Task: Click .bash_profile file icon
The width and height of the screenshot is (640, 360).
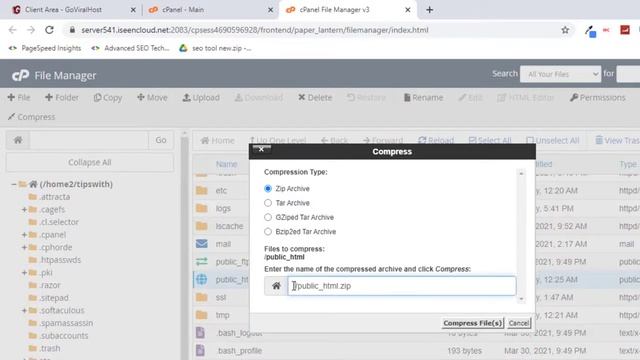Action: pyautogui.click(x=200, y=350)
